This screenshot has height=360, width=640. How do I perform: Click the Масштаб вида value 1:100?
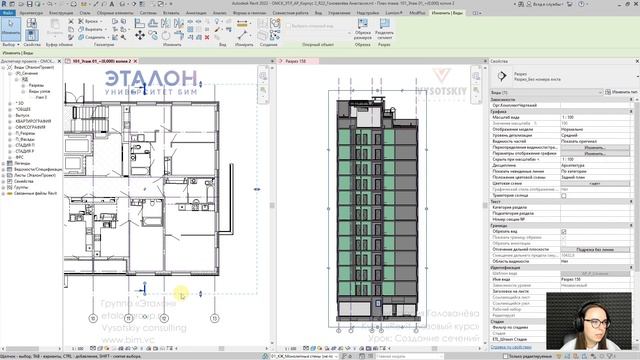595,117
